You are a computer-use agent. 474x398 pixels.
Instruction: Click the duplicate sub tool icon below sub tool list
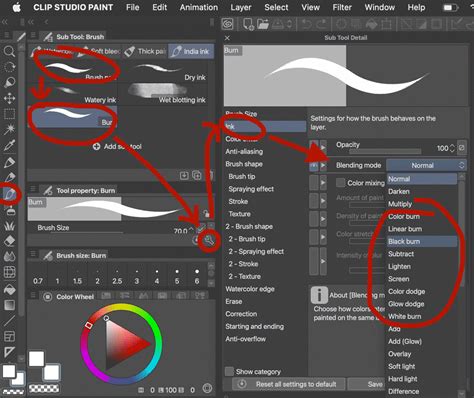197,175
